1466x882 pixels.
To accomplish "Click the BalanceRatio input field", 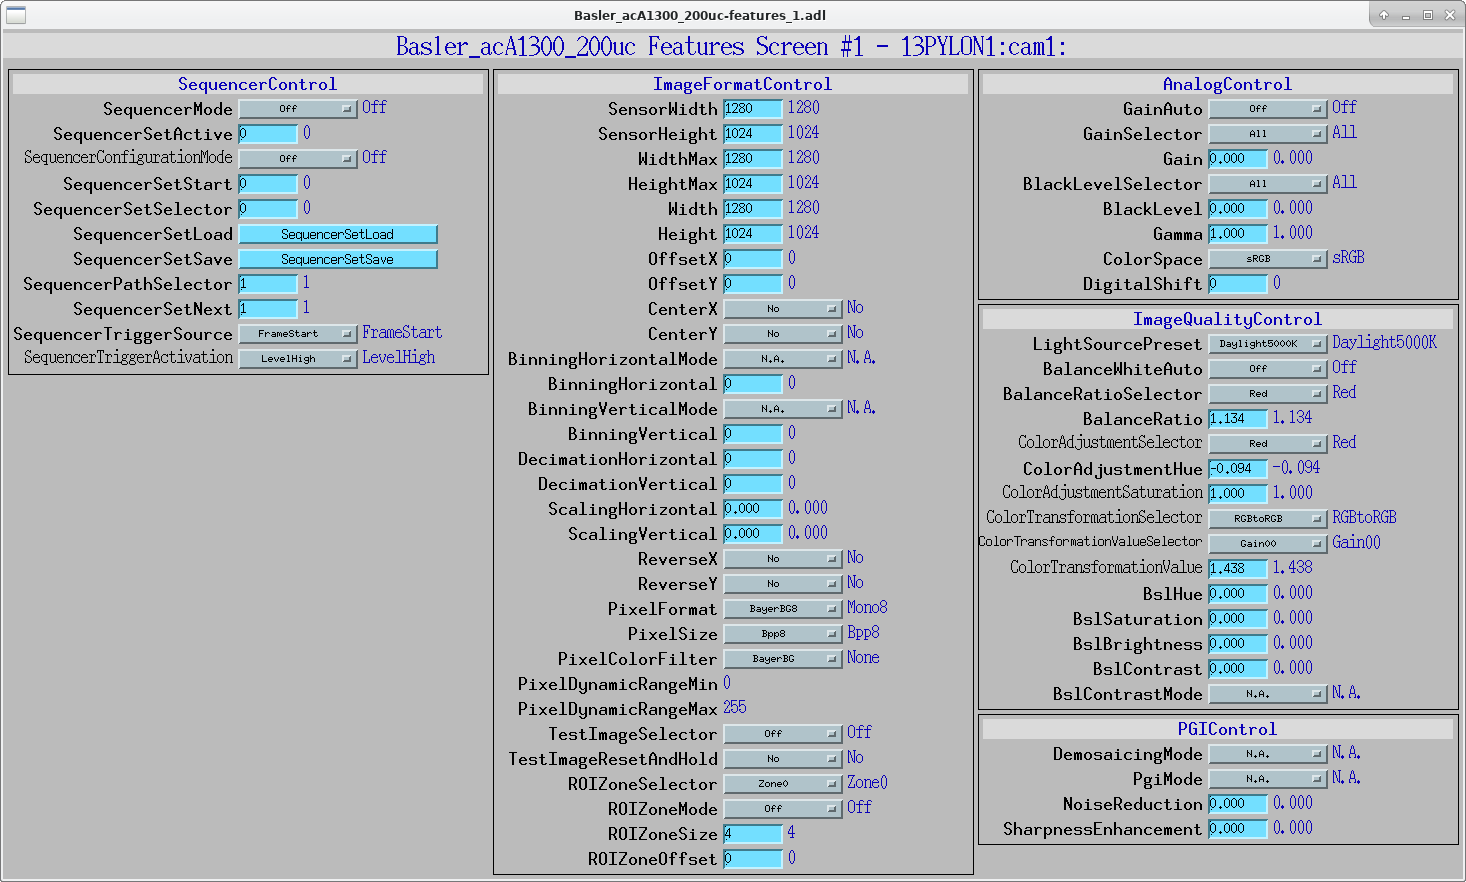I will (1238, 418).
